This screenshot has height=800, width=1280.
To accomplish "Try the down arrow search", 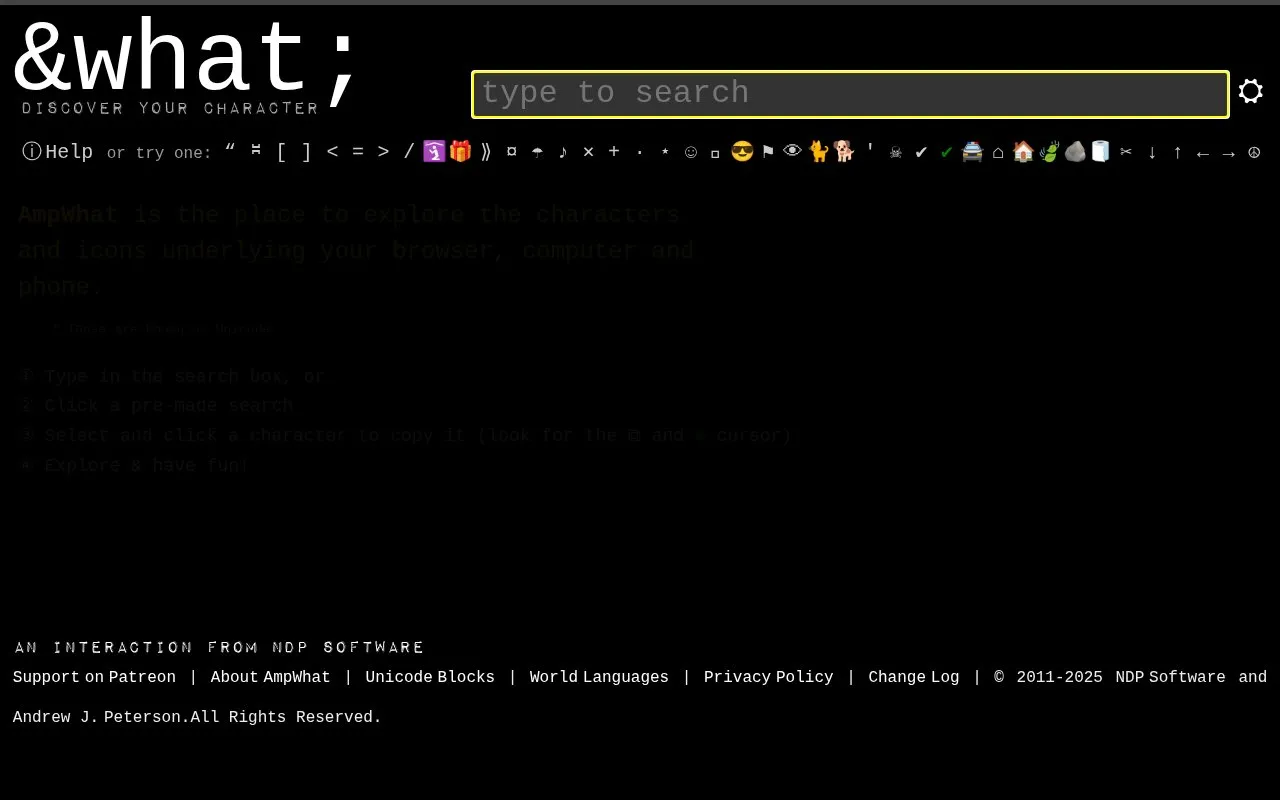I will (x=1152, y=152).
